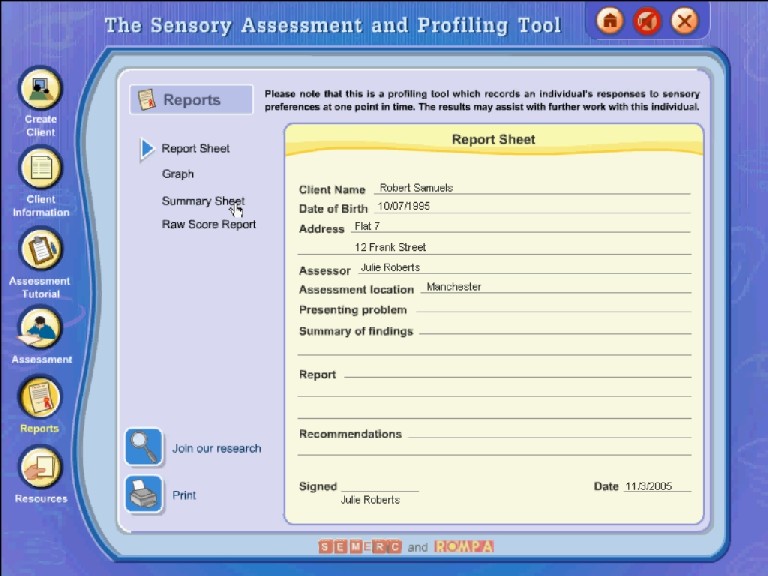Click the Join our research link
This screenshot has width=768, height=576.
click(x=216, y=448)
